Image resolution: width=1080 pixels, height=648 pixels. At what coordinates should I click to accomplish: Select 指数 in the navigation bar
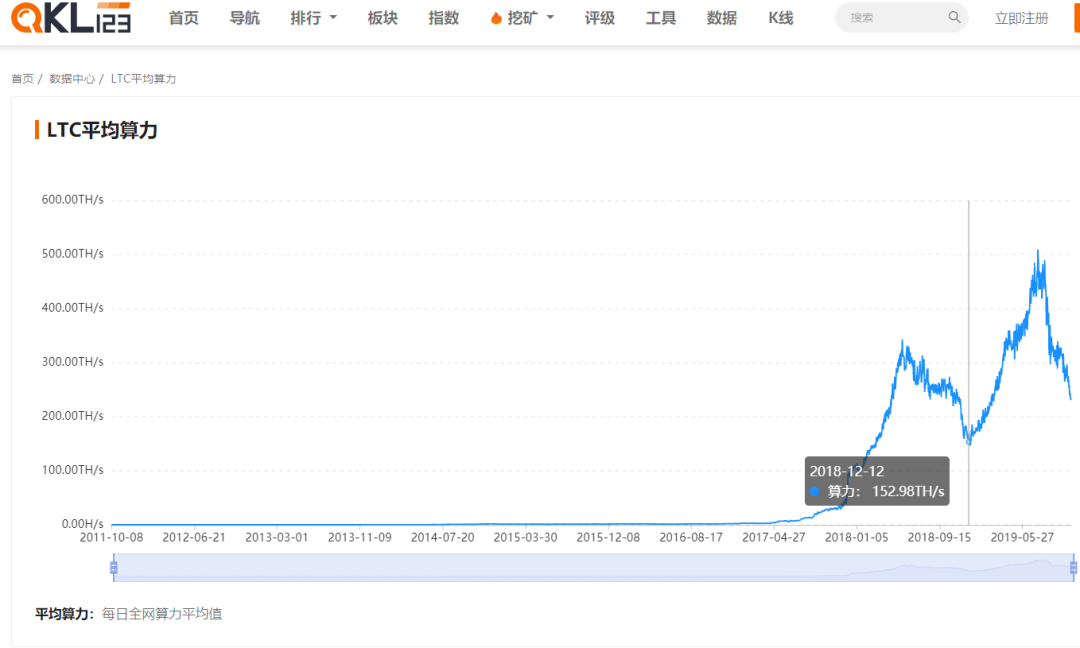click(443, 17)
